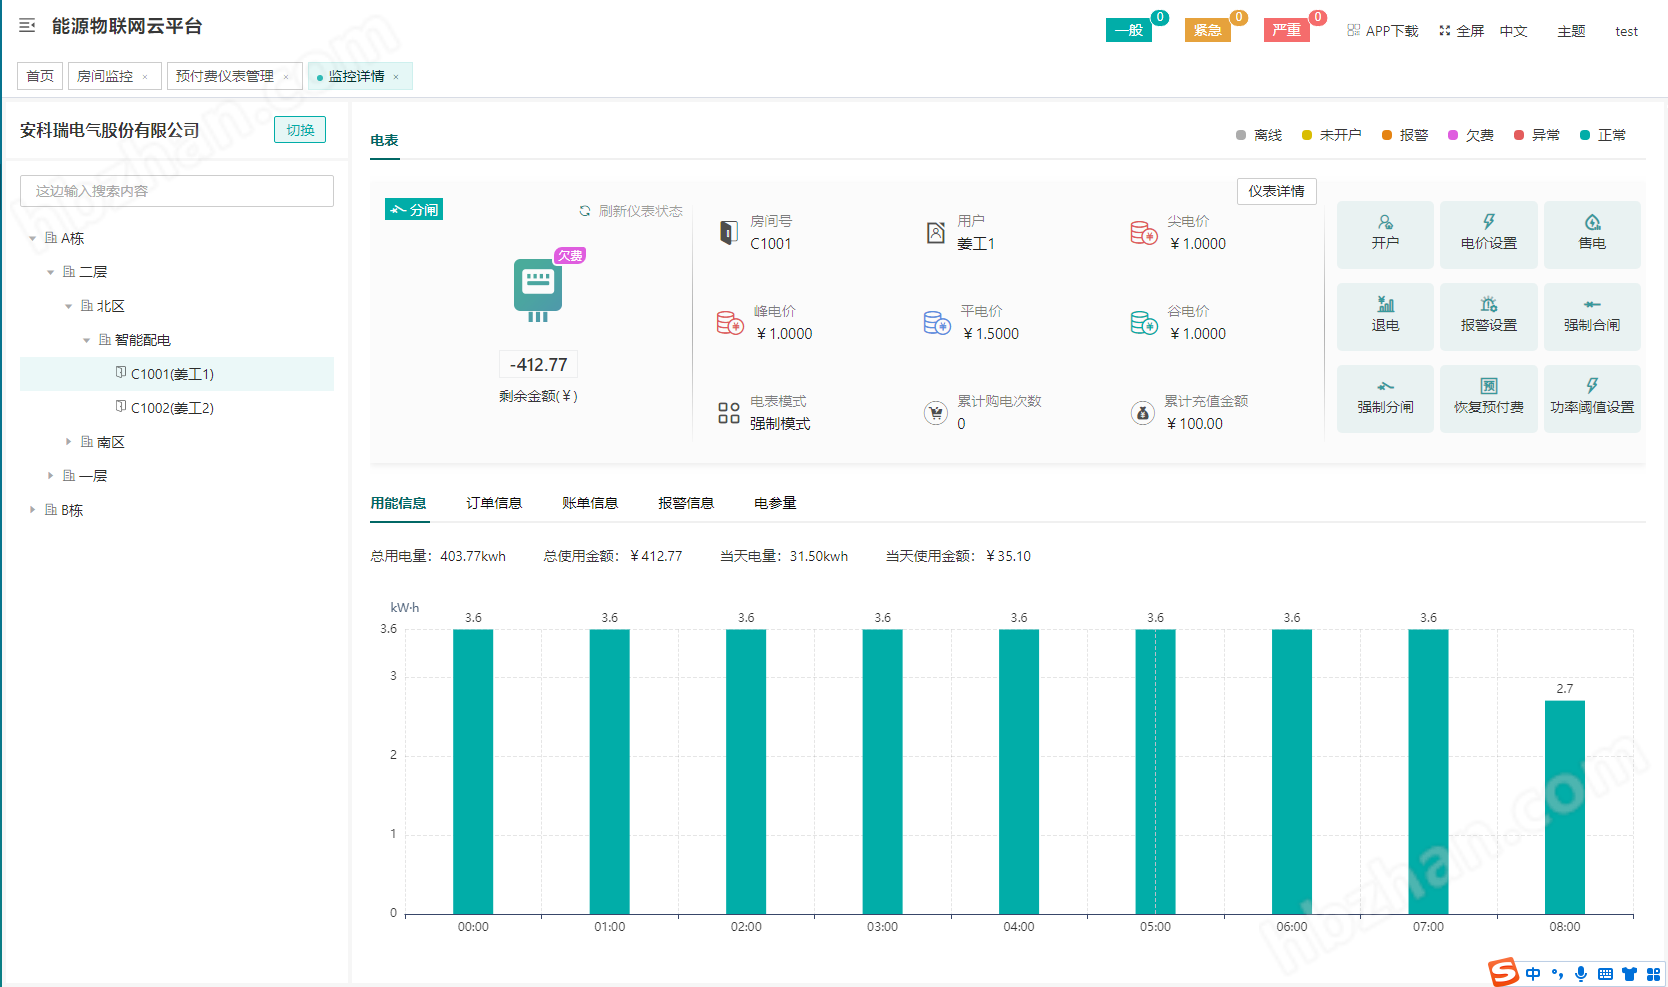Image resolution: width=1668 pixels, height=987 pixels.
Task: Click the hamburger menu beside 能源物联网云平台
Action: pyautogui.click(x=26, y=26)
